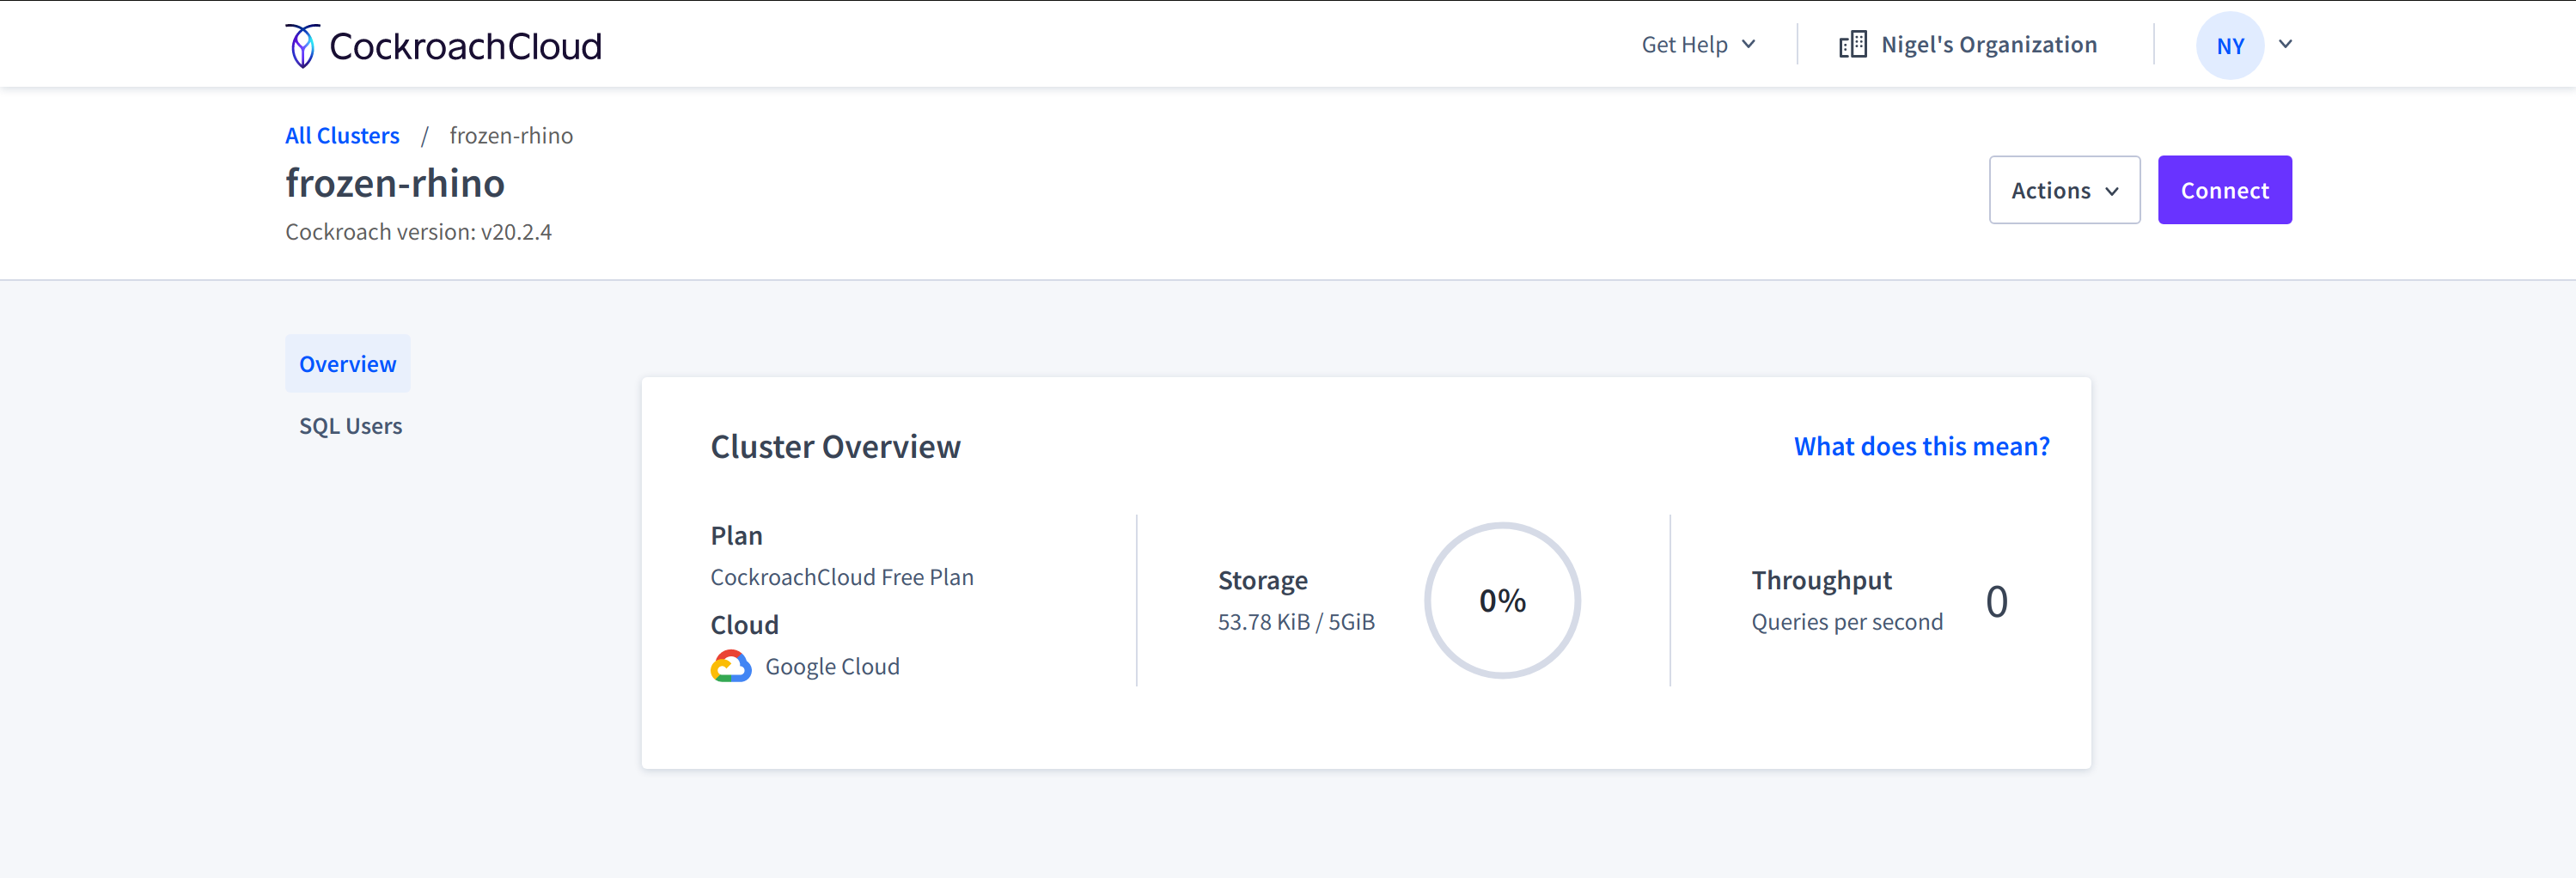Click the CockroachCloud Free Plan text

point(841,577)
